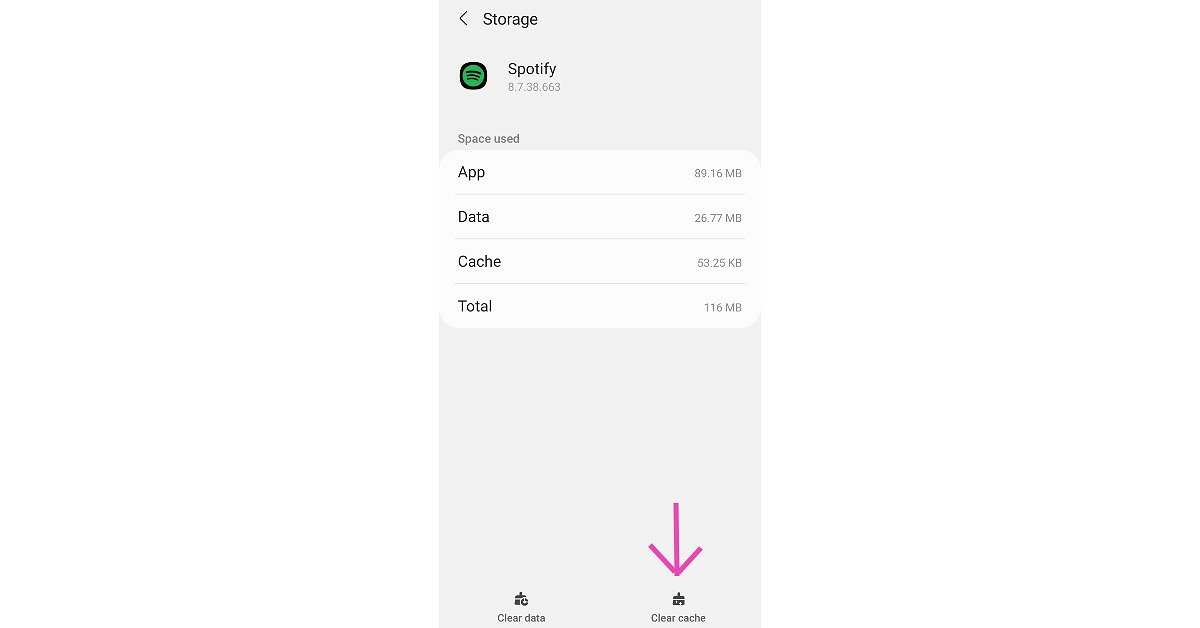The width and height of the screenshot is (1200, 628).
Task: Tap the Space used section header
Action: 489,139
